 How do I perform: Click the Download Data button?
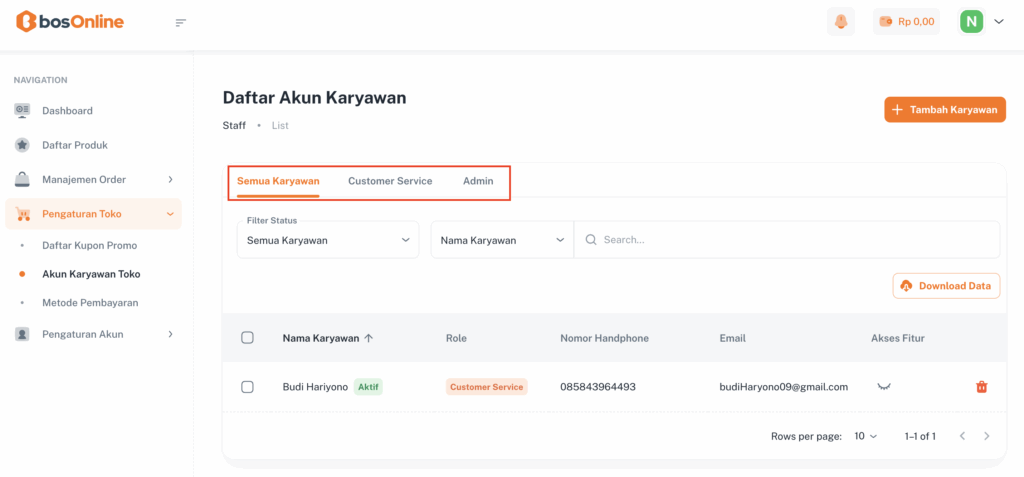click(x=946, y=286)
